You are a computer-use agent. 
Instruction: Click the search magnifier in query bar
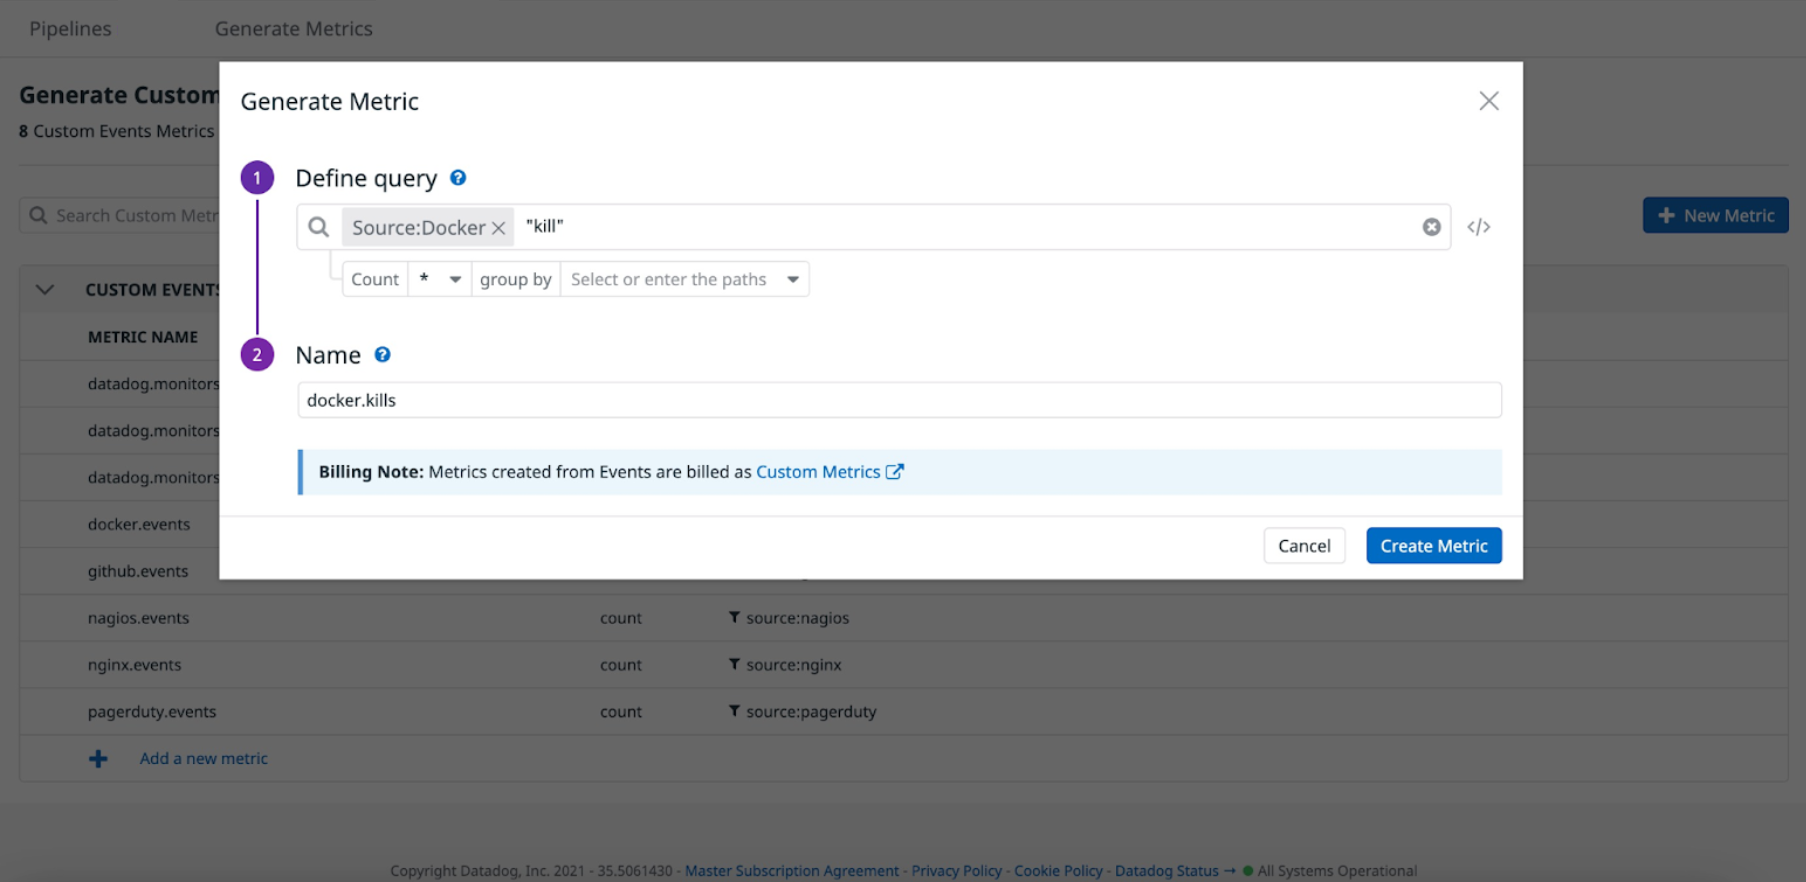[x=319, y=227]
